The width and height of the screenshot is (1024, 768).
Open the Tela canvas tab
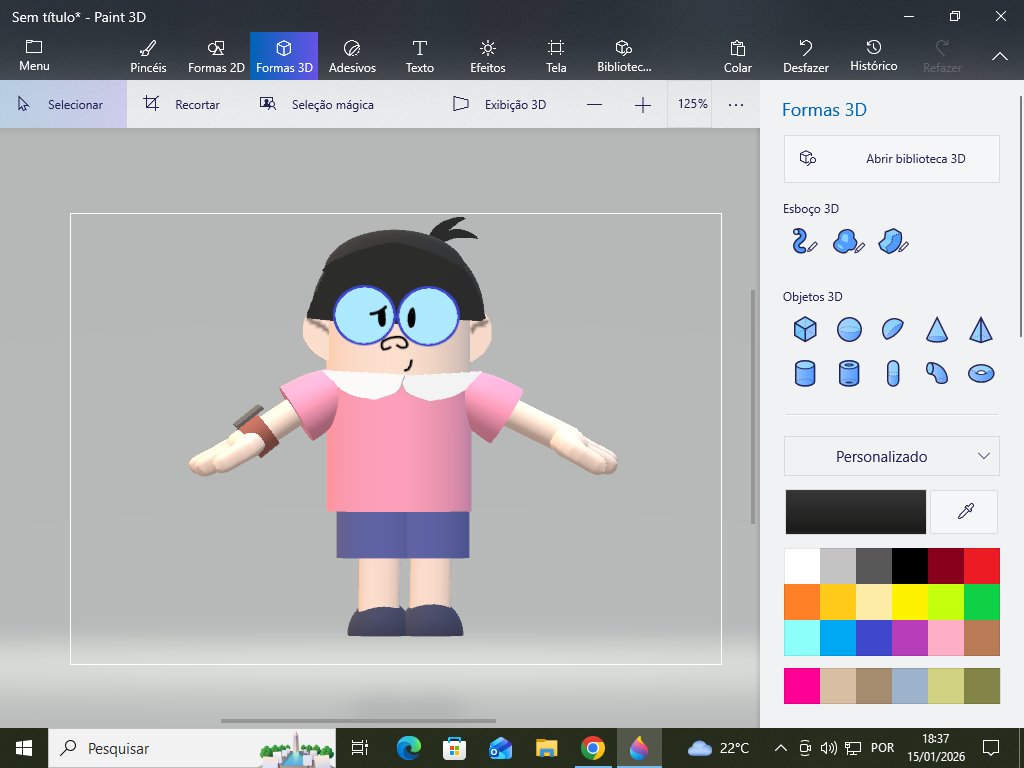(556, 56)
